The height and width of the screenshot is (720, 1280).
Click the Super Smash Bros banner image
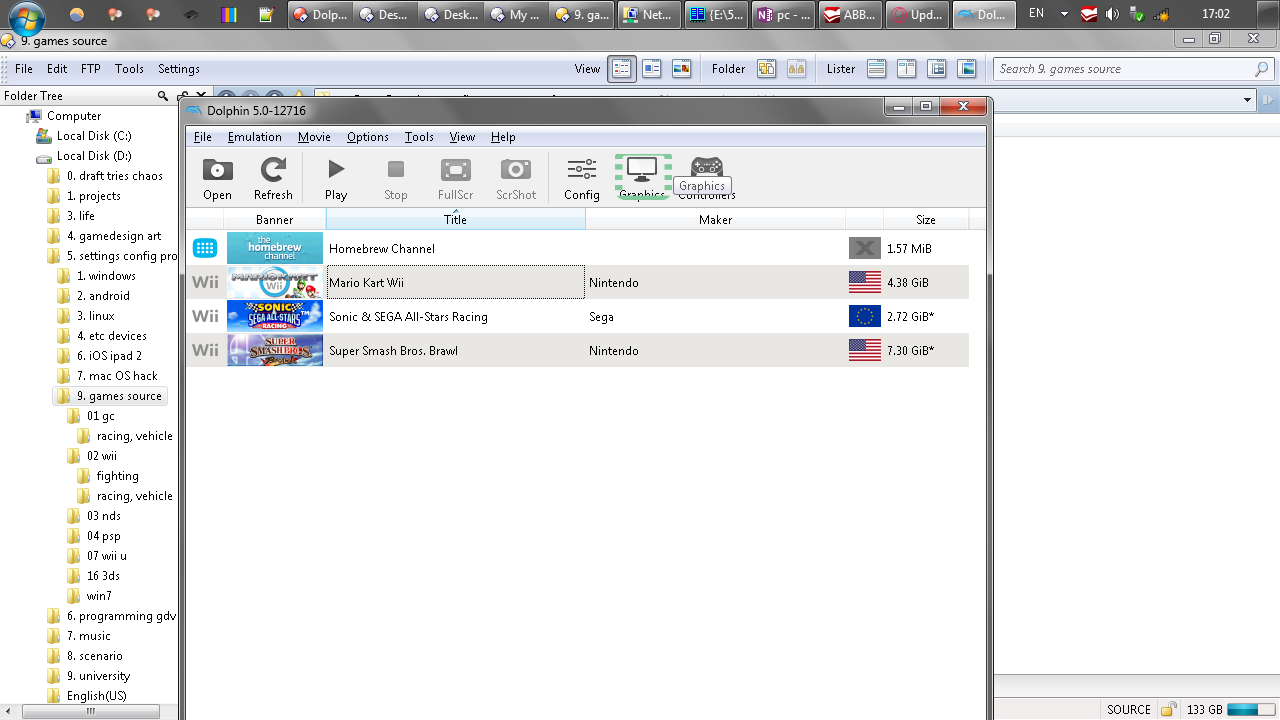tap(275, 350)
